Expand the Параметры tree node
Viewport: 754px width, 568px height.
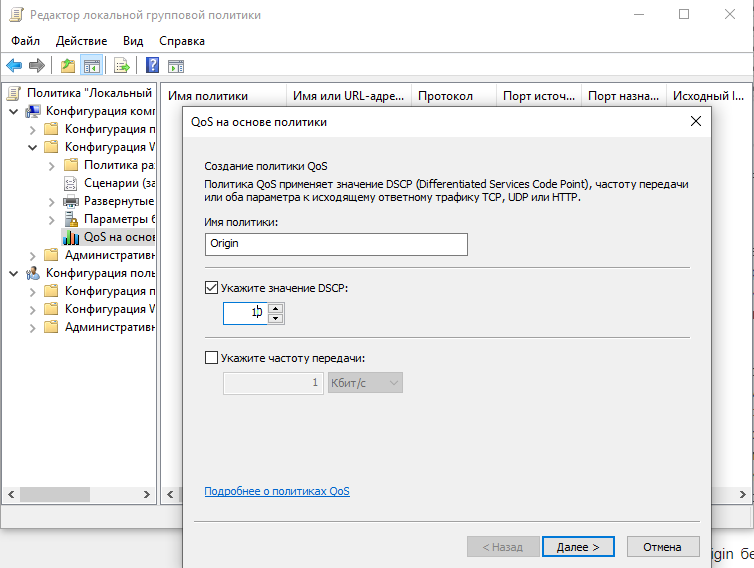(51, 220)
